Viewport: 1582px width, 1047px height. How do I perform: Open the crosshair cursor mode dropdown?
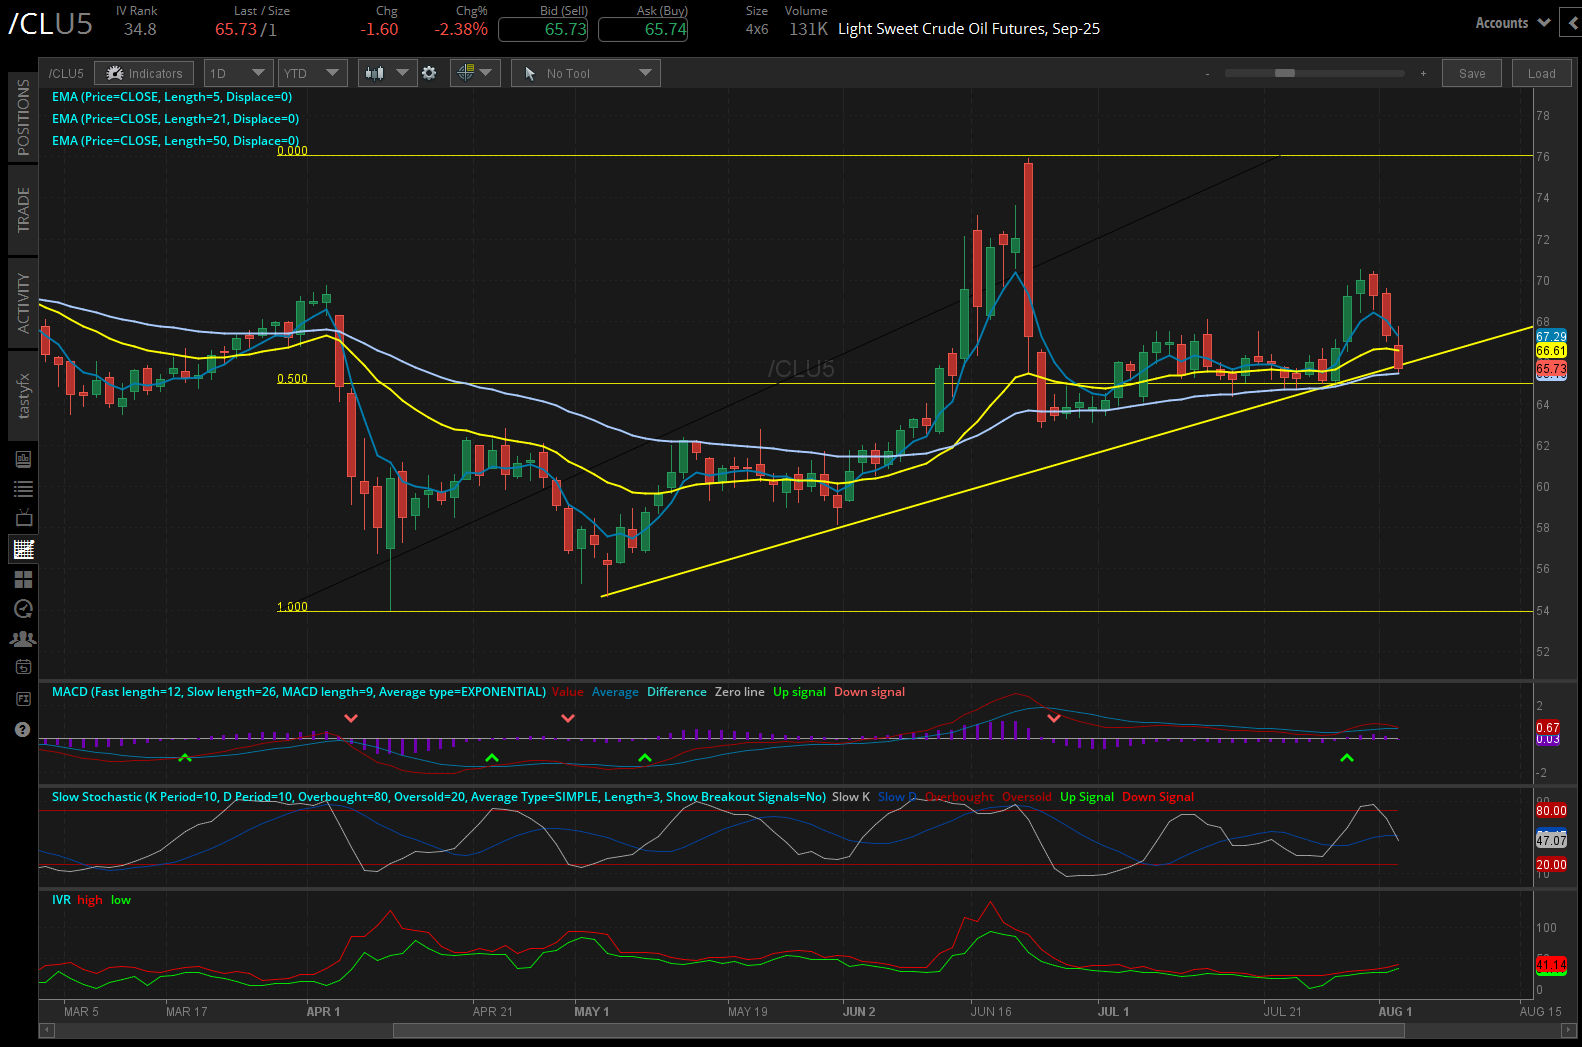(475, 73)
